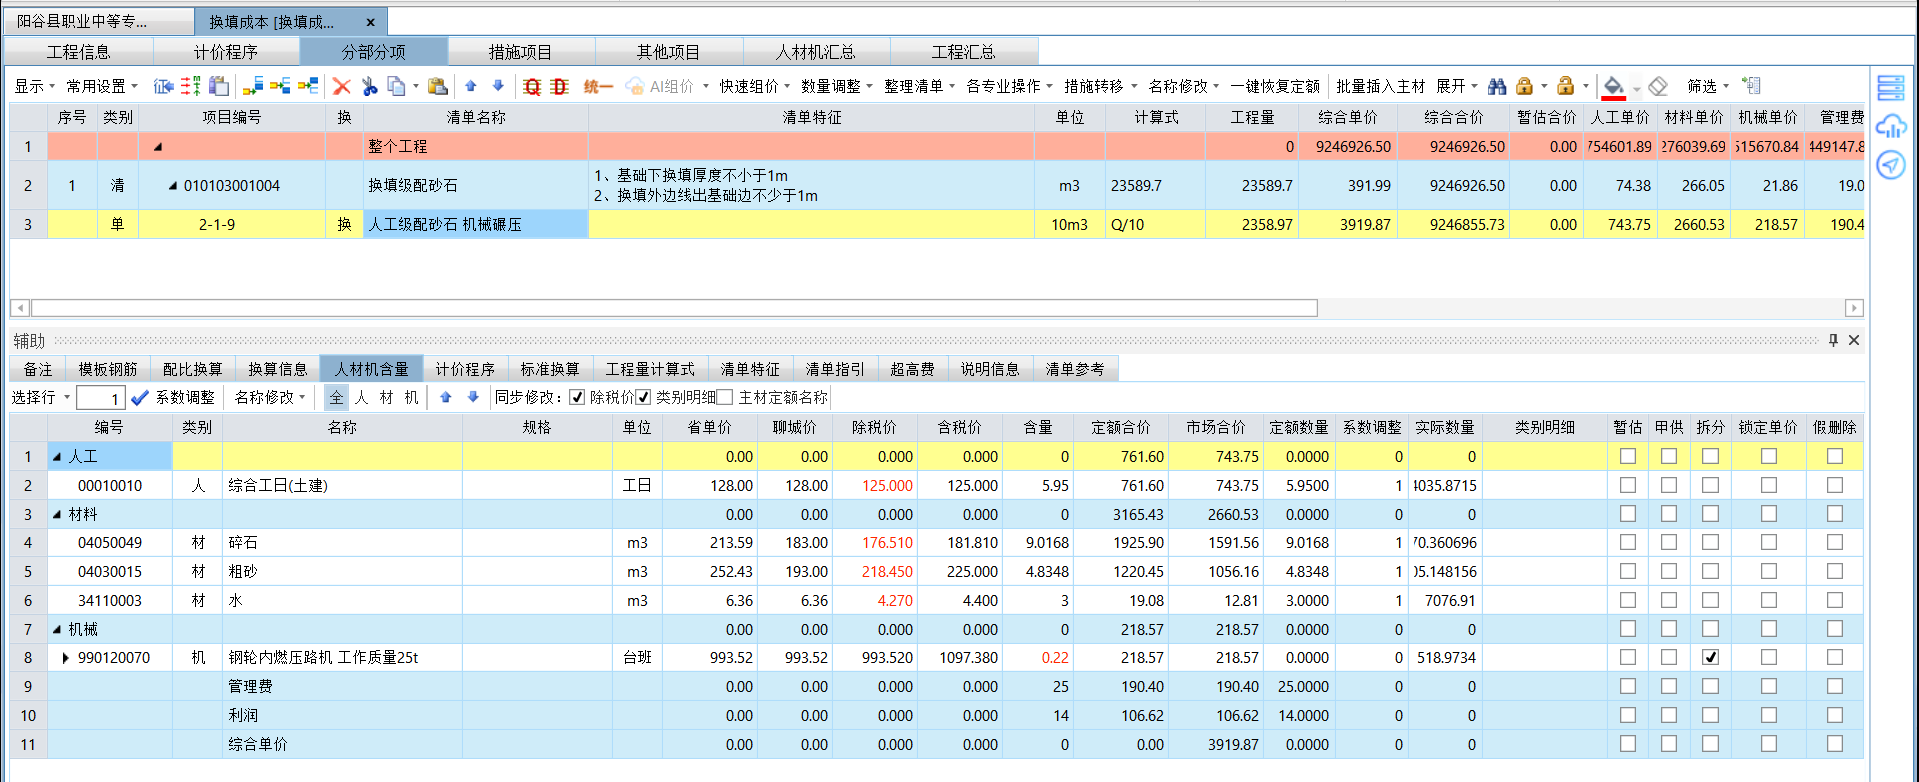Toggle 除税价 sync checkbox
This screenshot has height=782, width=1919.
point(577,398)
